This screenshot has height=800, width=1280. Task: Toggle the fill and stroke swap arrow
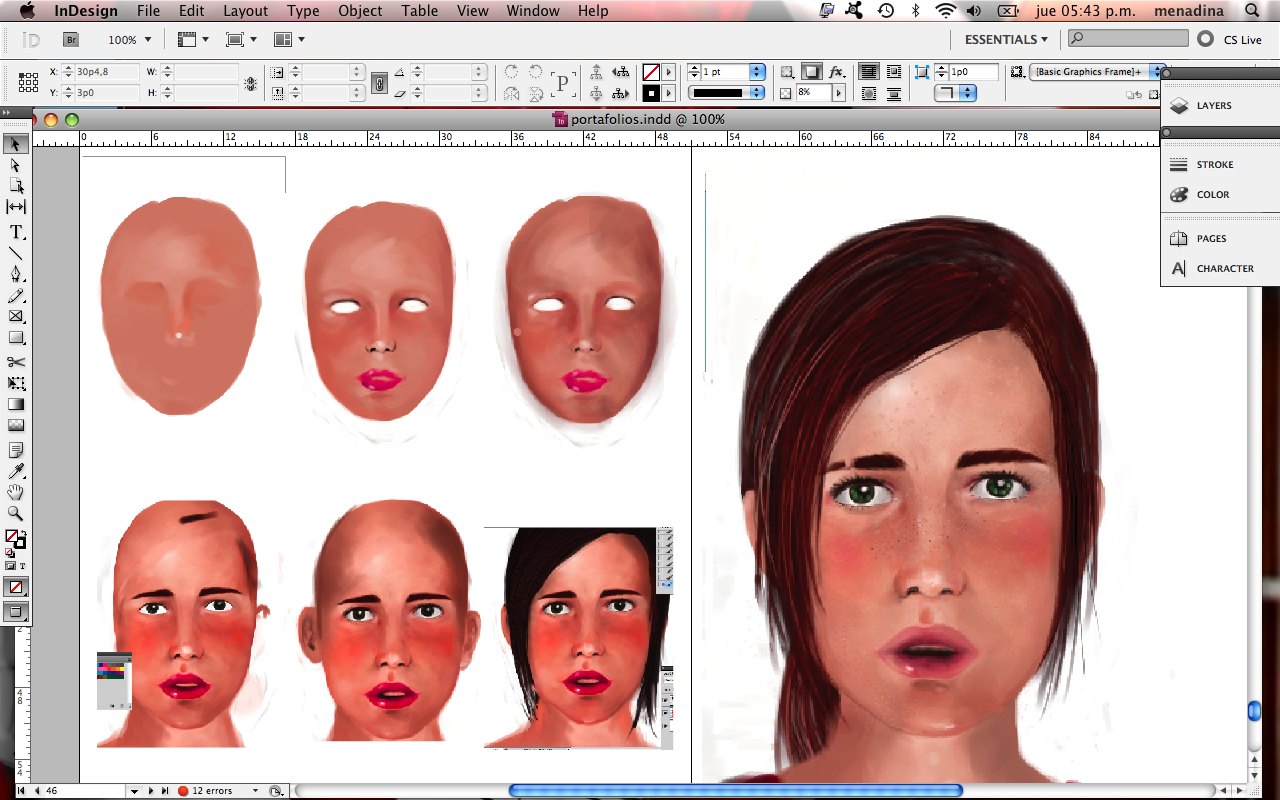point(22,534)
